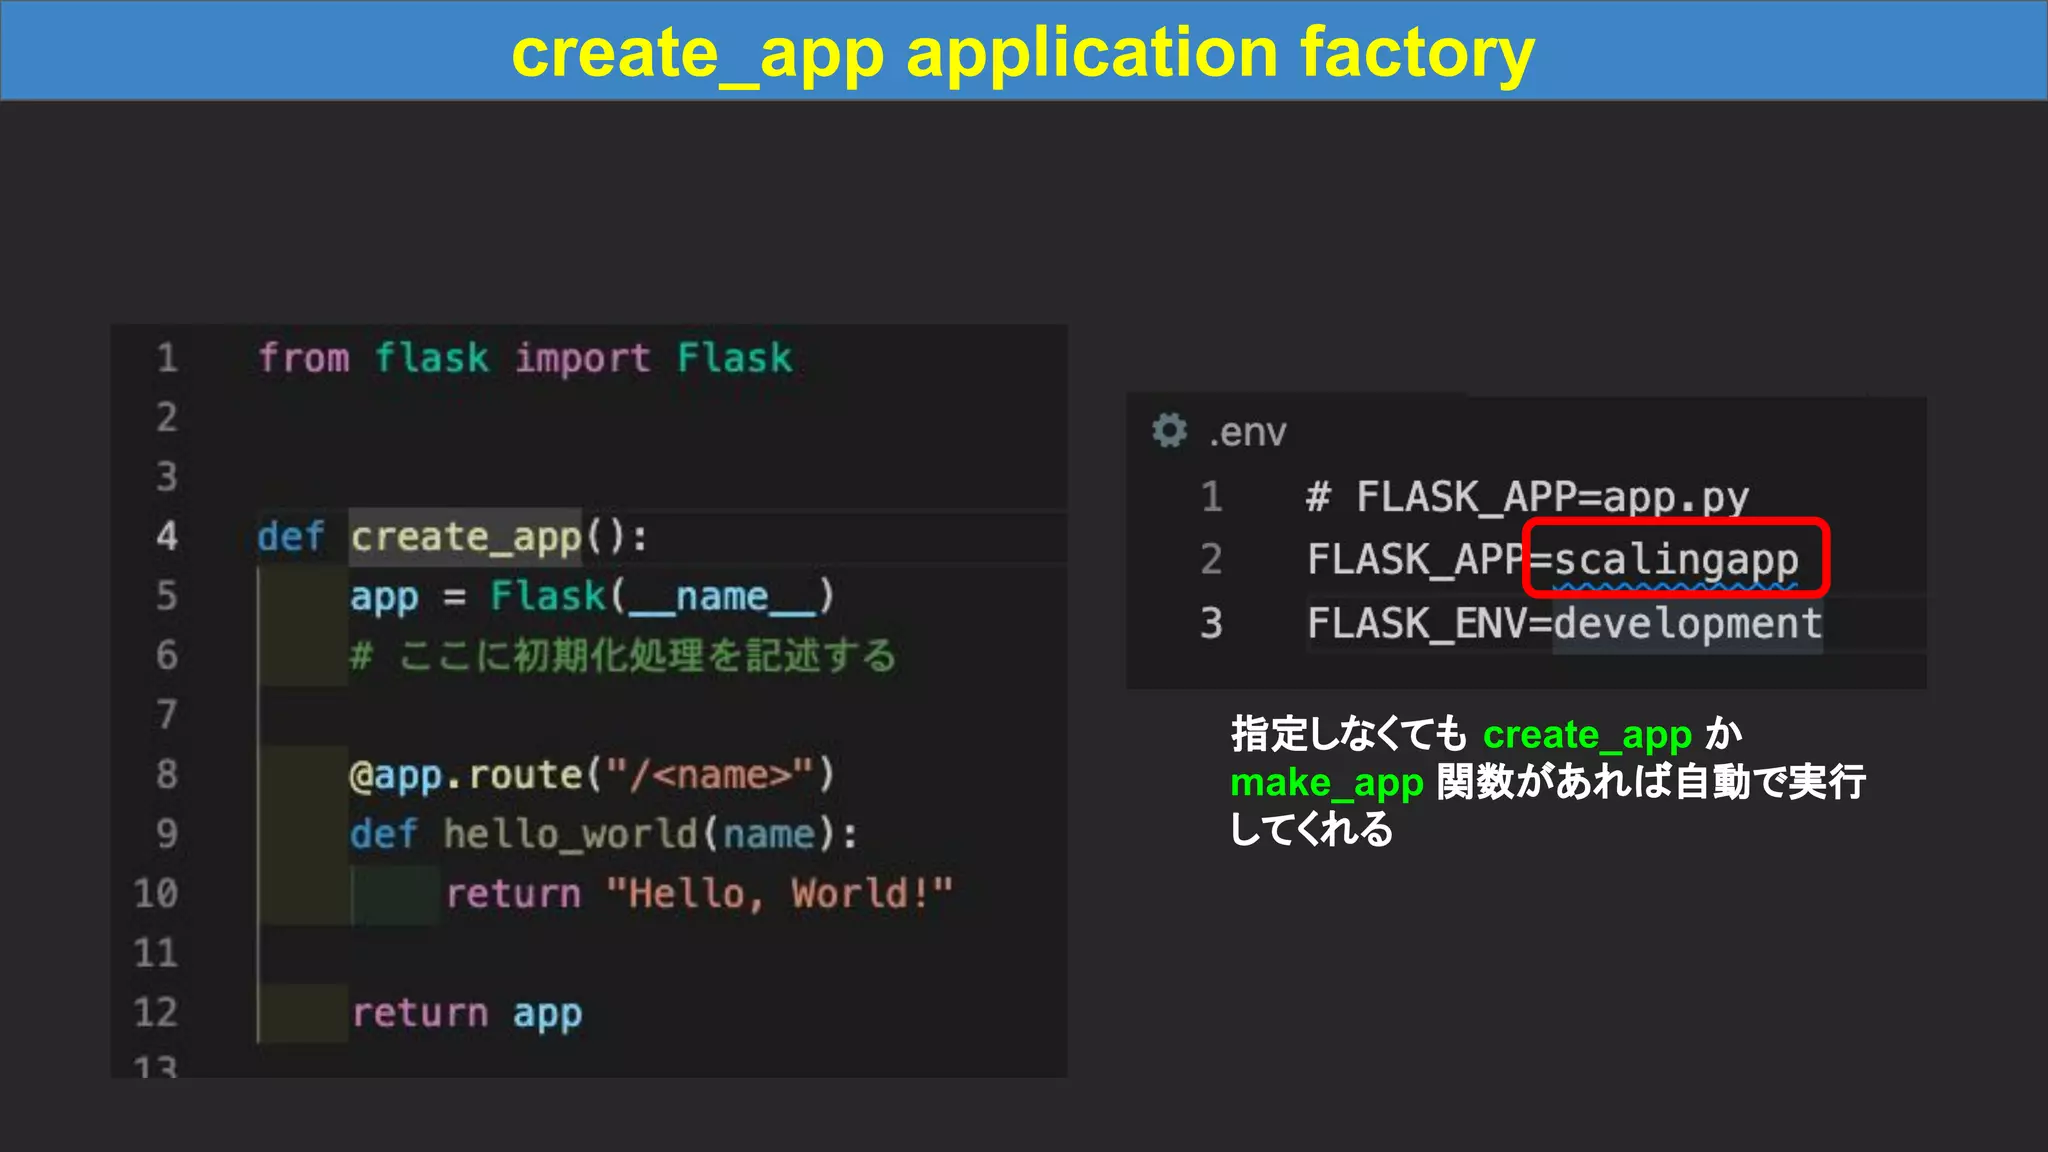Click the commented FLASK_APP=app.py line
The image size is (2048, 1152).
(1527, 497)
